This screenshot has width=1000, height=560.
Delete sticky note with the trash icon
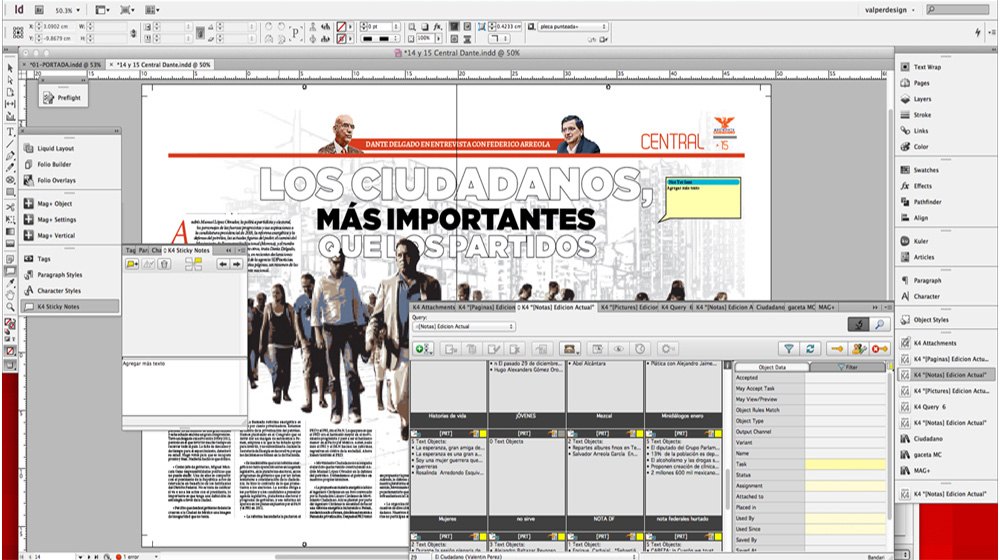(x=164, y=264)
